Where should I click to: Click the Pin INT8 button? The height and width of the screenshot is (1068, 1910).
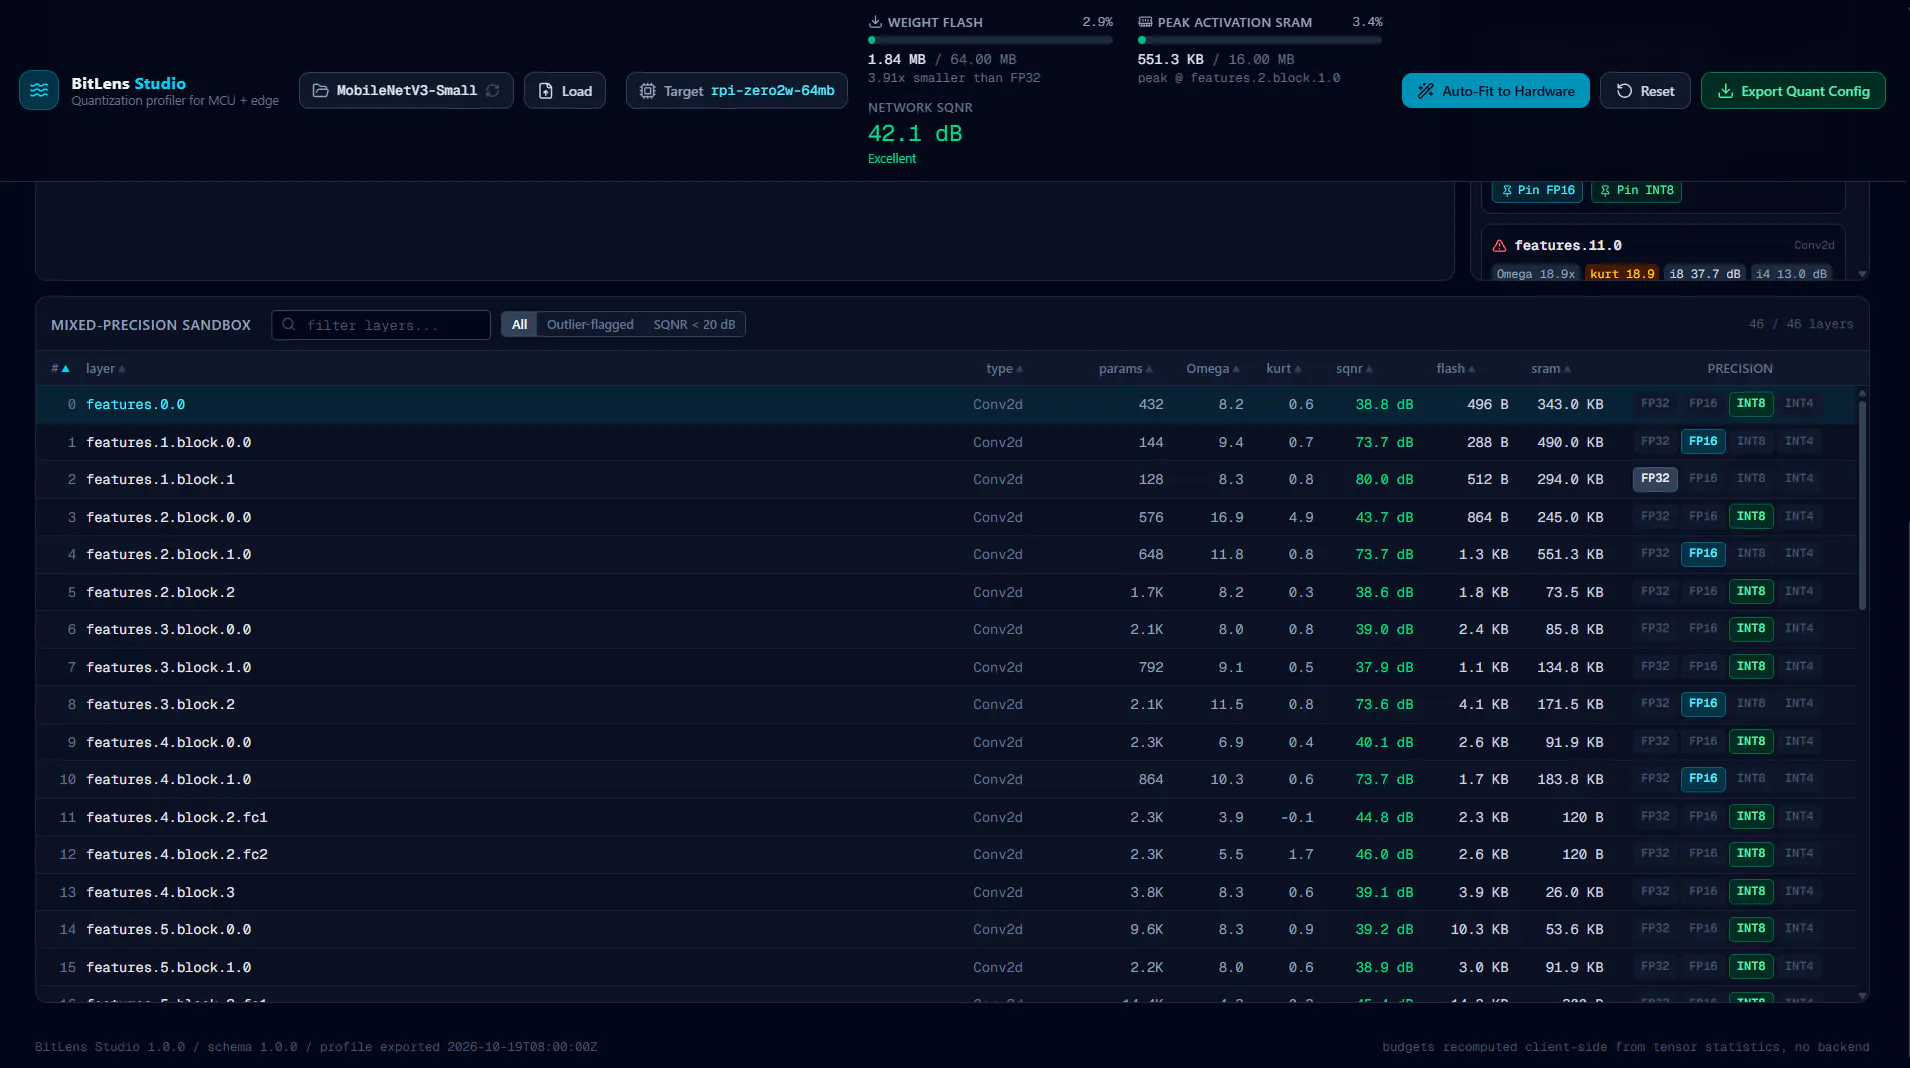(x=1636, y=190)
